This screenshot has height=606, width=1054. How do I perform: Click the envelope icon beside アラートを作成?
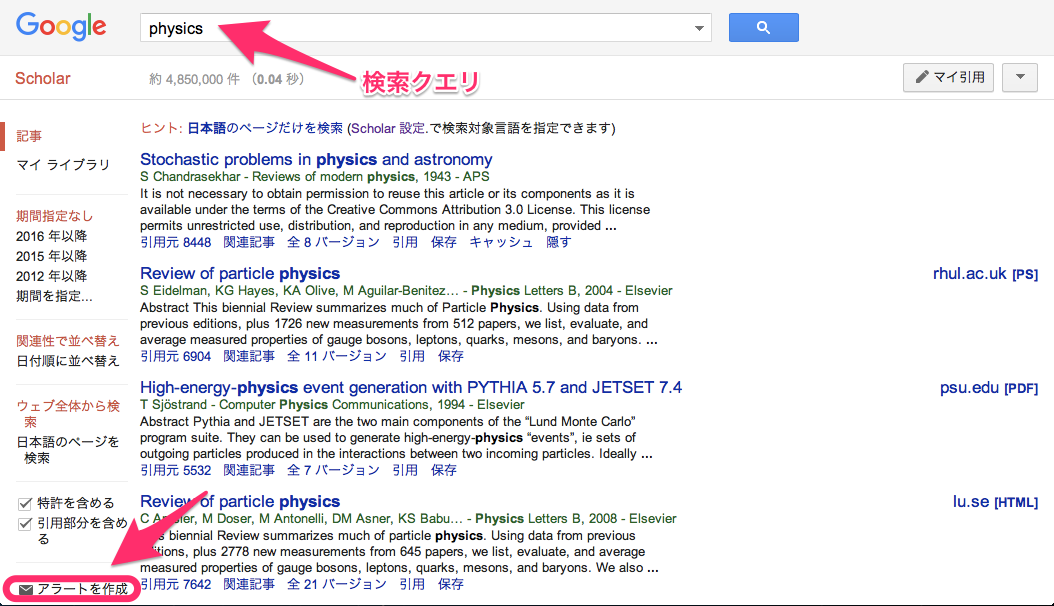26,589
